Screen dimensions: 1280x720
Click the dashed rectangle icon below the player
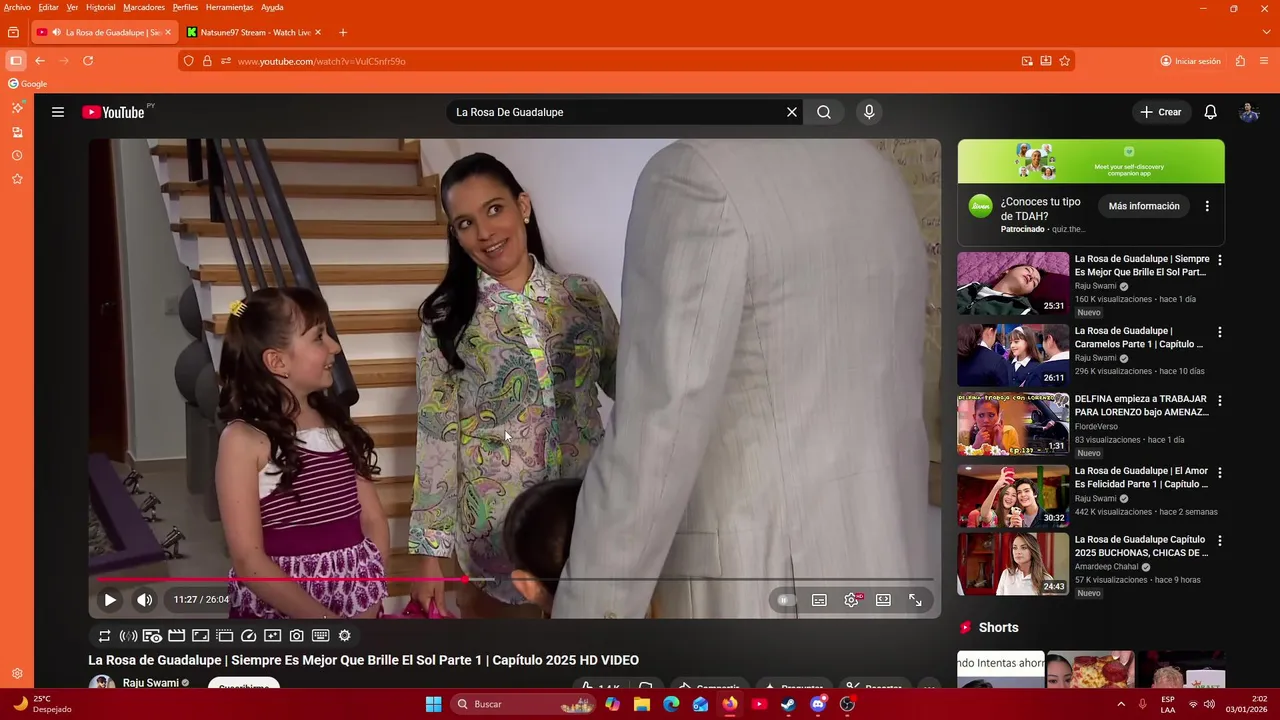[x=224, y=636]
